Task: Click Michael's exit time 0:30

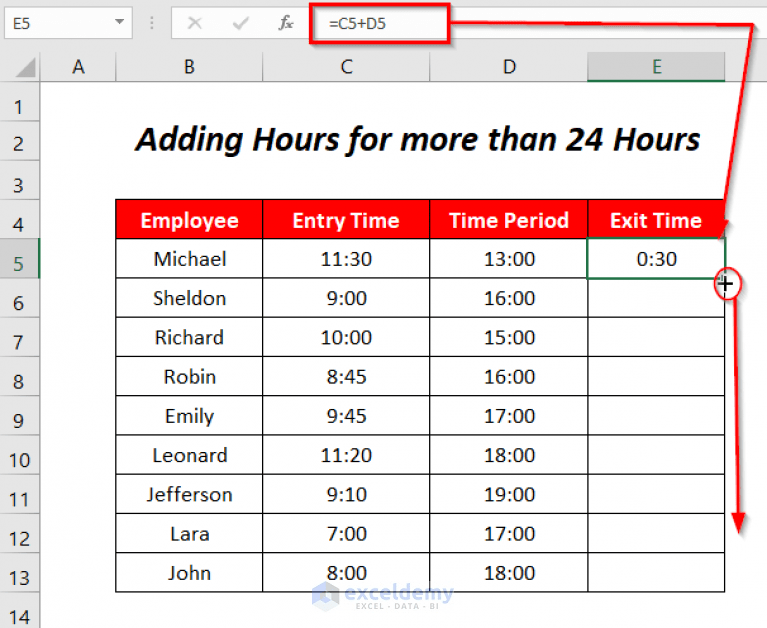Action: tap(656, 259)
